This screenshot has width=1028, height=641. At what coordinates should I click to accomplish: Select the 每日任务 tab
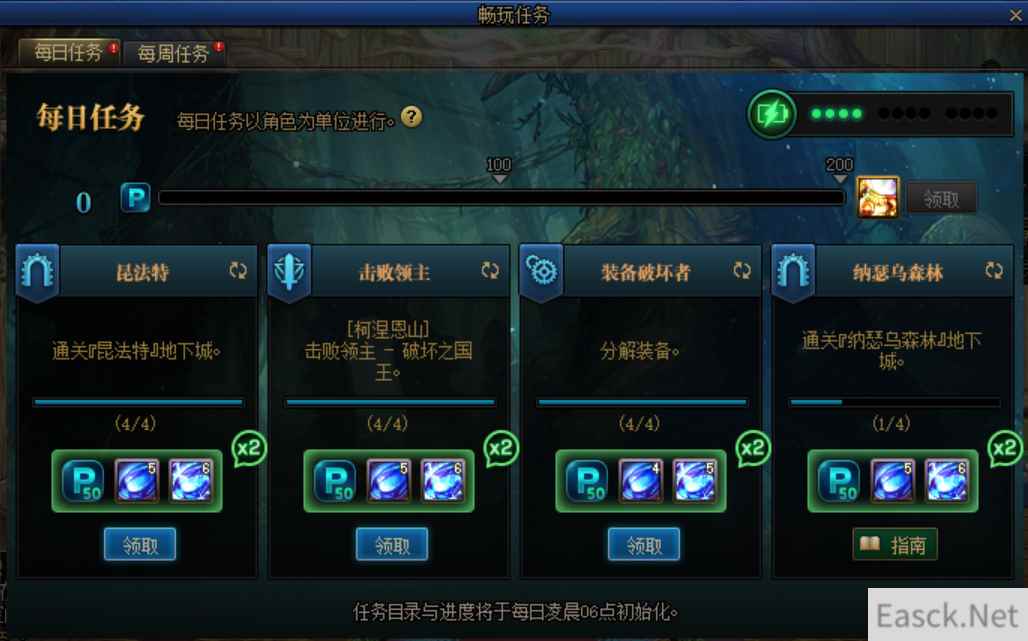69,52
